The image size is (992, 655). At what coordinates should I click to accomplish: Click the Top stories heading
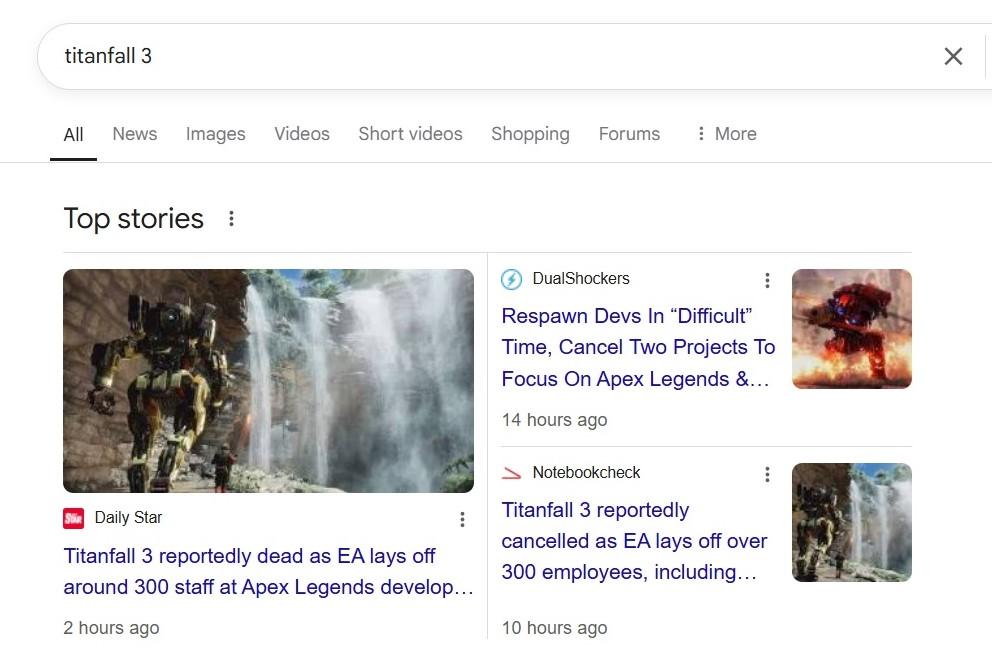click(x=133, y=218)
